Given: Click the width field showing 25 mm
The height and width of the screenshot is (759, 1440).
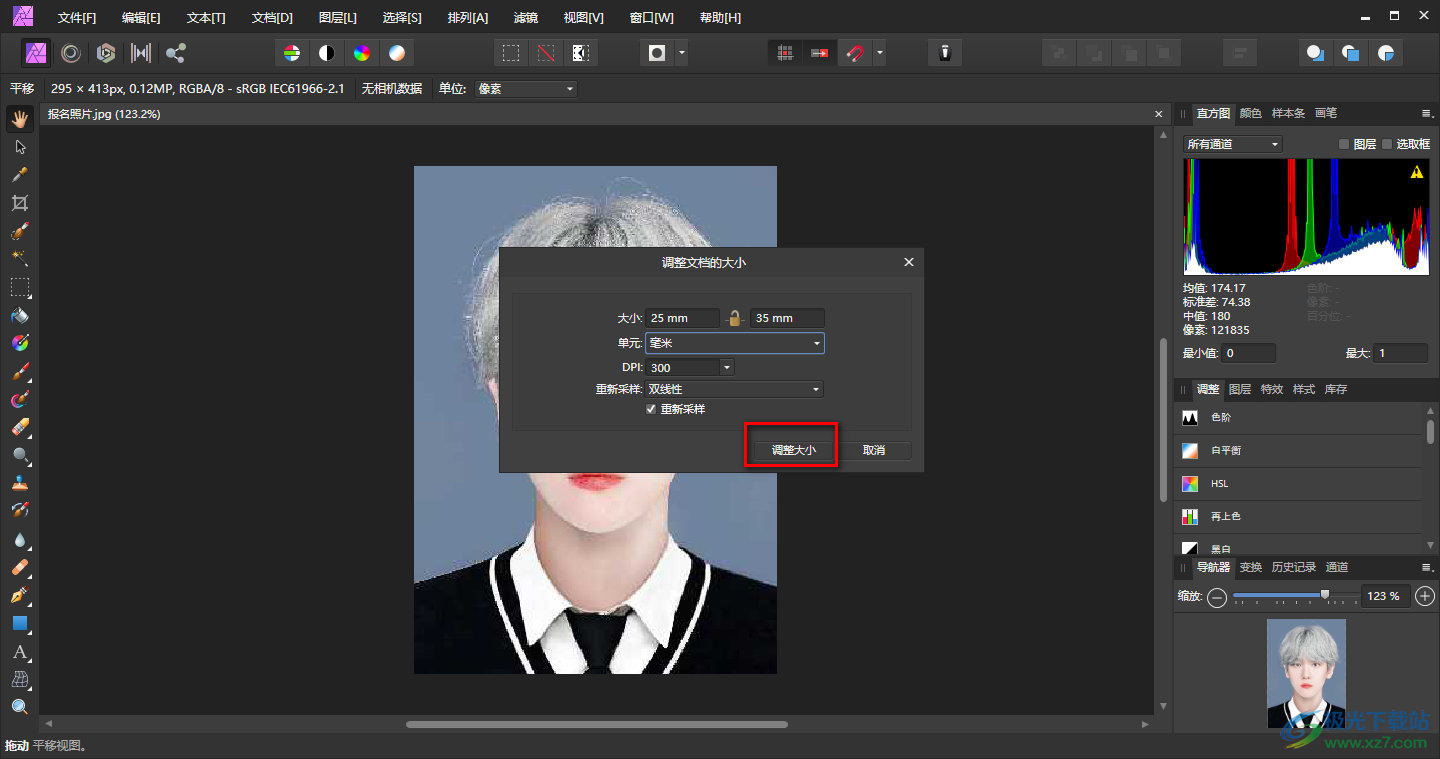Looking at the screenshot, I should tap(682, 318).
